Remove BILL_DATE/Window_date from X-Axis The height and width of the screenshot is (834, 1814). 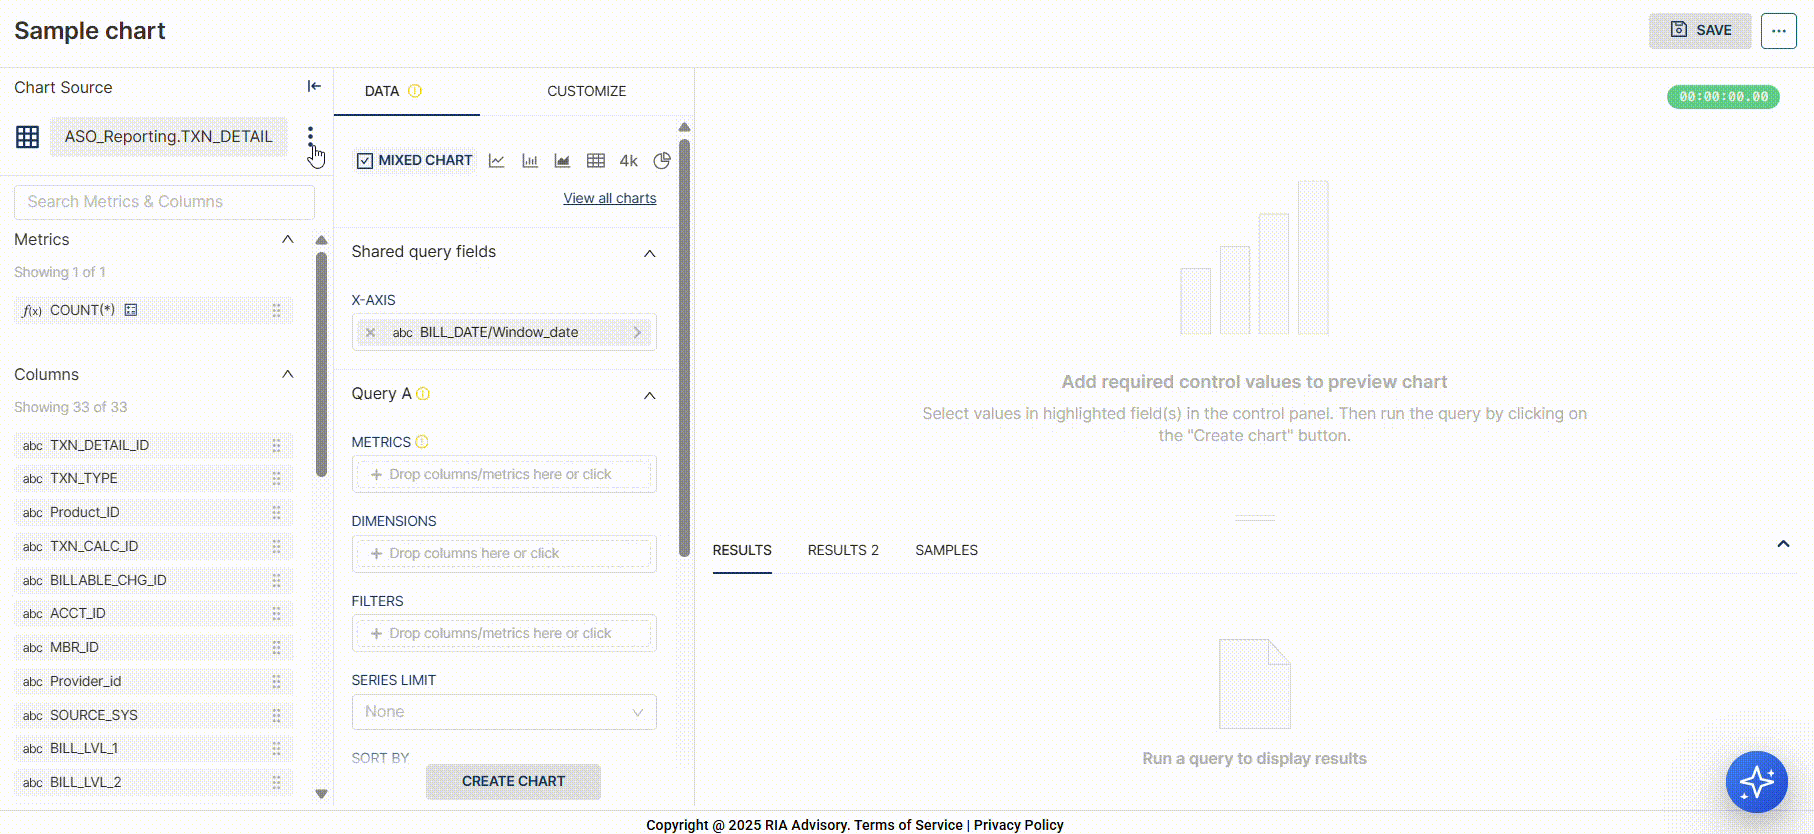click(x=371, y=333)
